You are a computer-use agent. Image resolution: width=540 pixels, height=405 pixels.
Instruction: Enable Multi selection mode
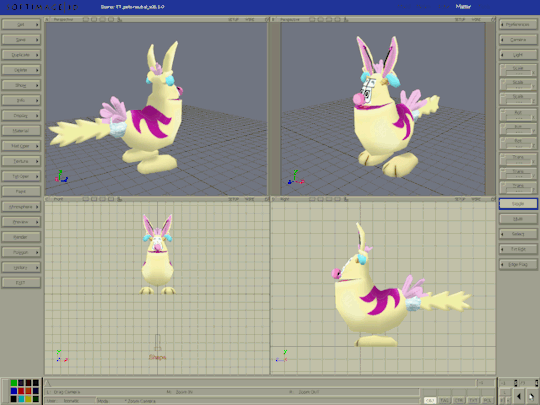tap(518, 219)
